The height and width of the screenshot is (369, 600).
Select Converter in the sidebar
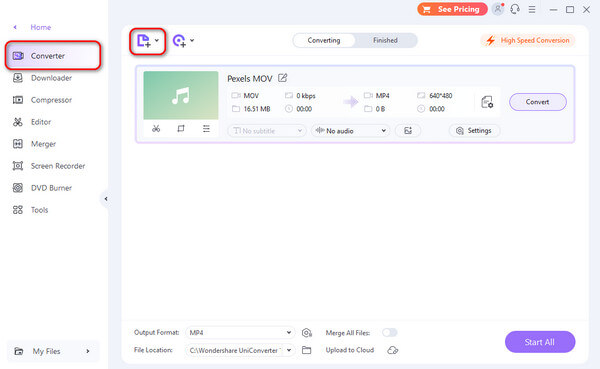pyautogui.click(x=53, y=56)
